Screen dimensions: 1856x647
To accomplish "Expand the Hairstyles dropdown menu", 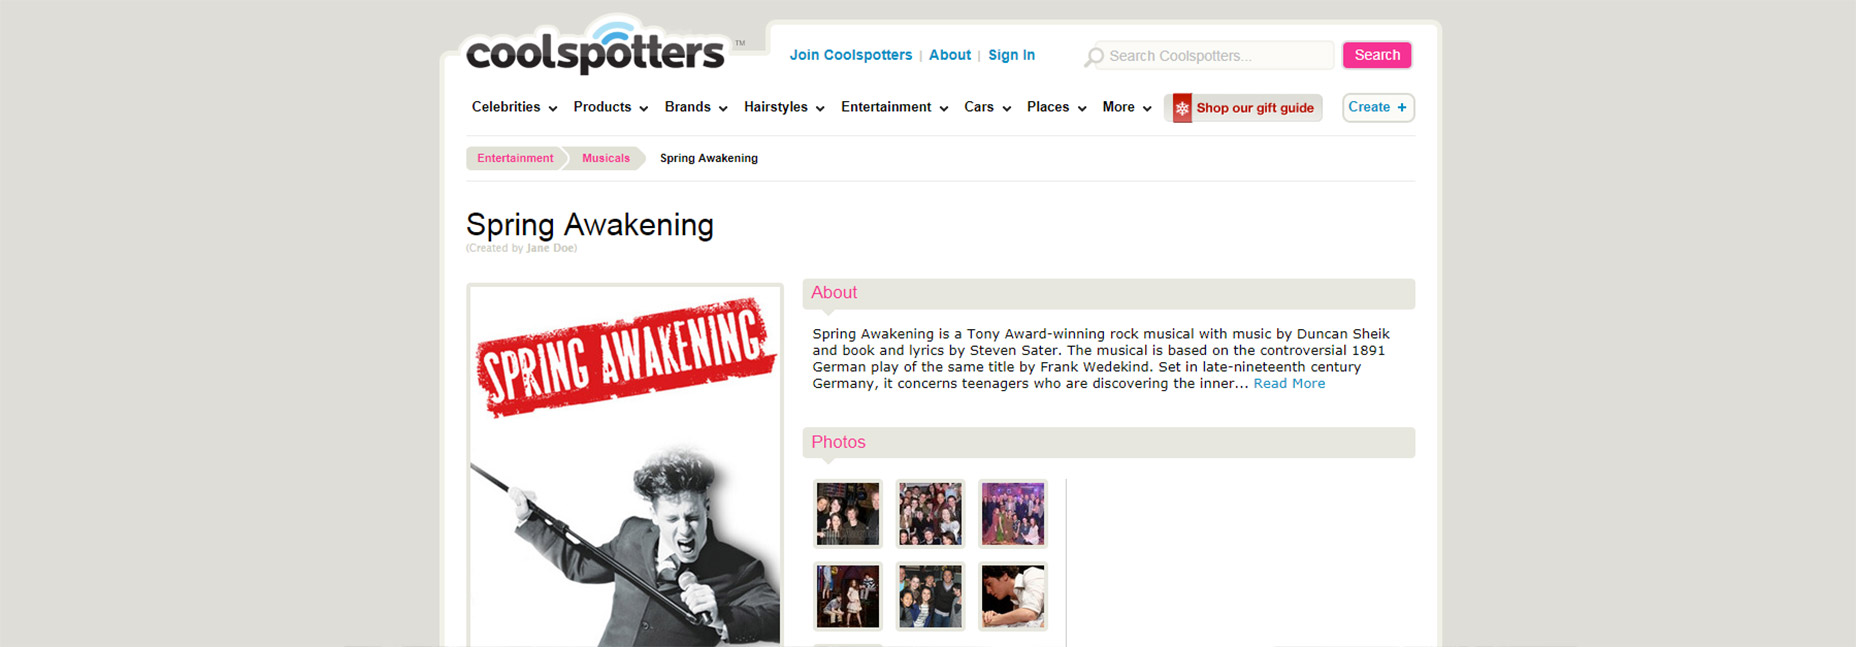I will [784, 107].
